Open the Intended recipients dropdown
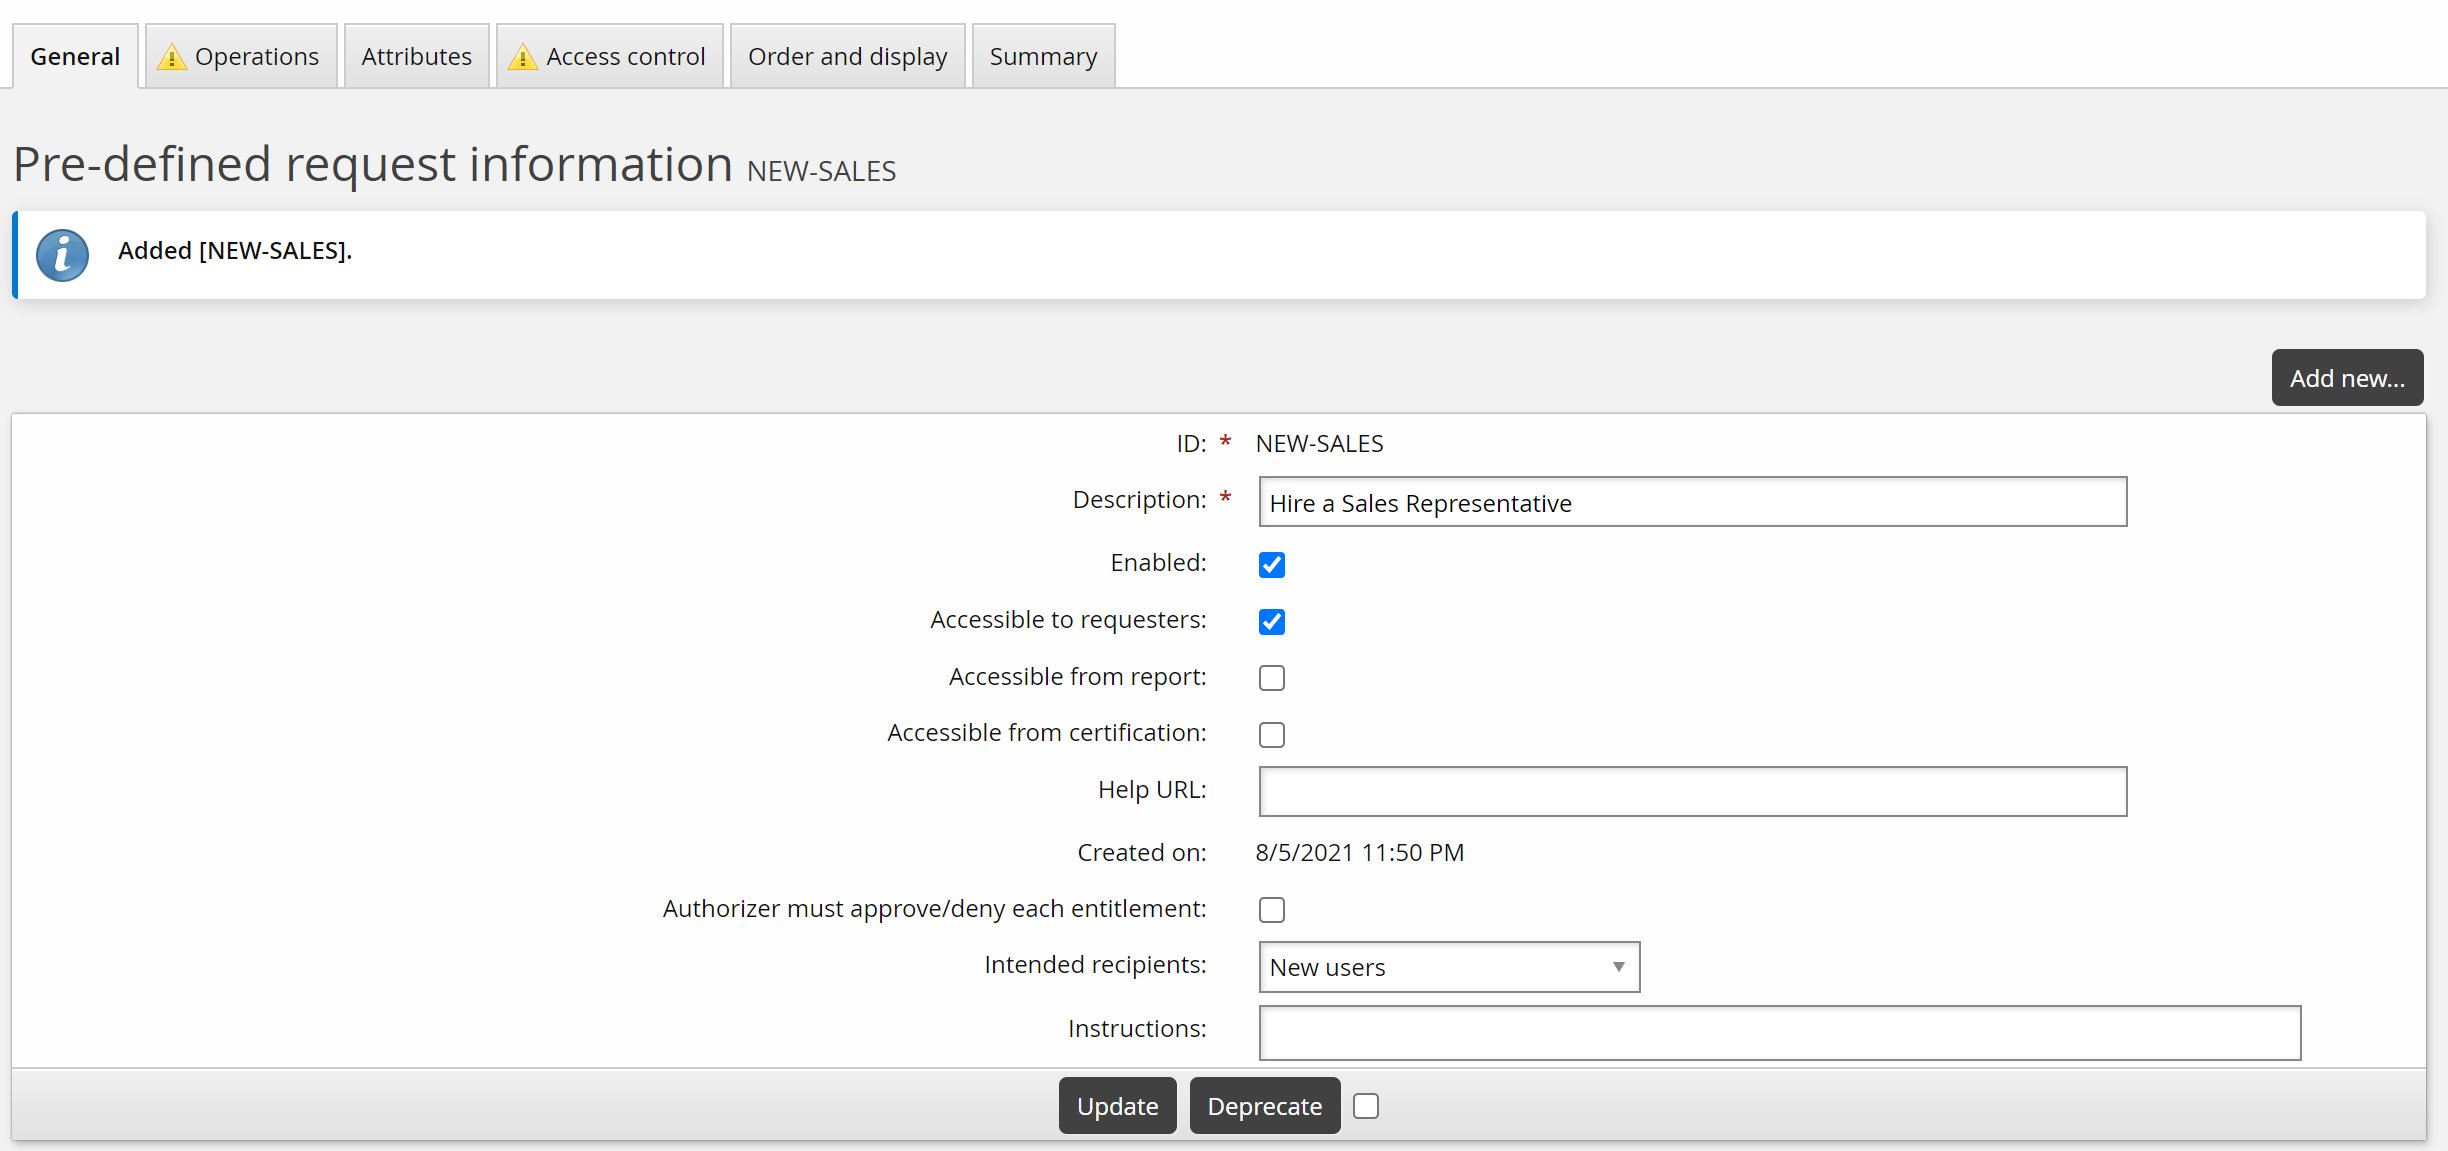 pos(1448,967)
